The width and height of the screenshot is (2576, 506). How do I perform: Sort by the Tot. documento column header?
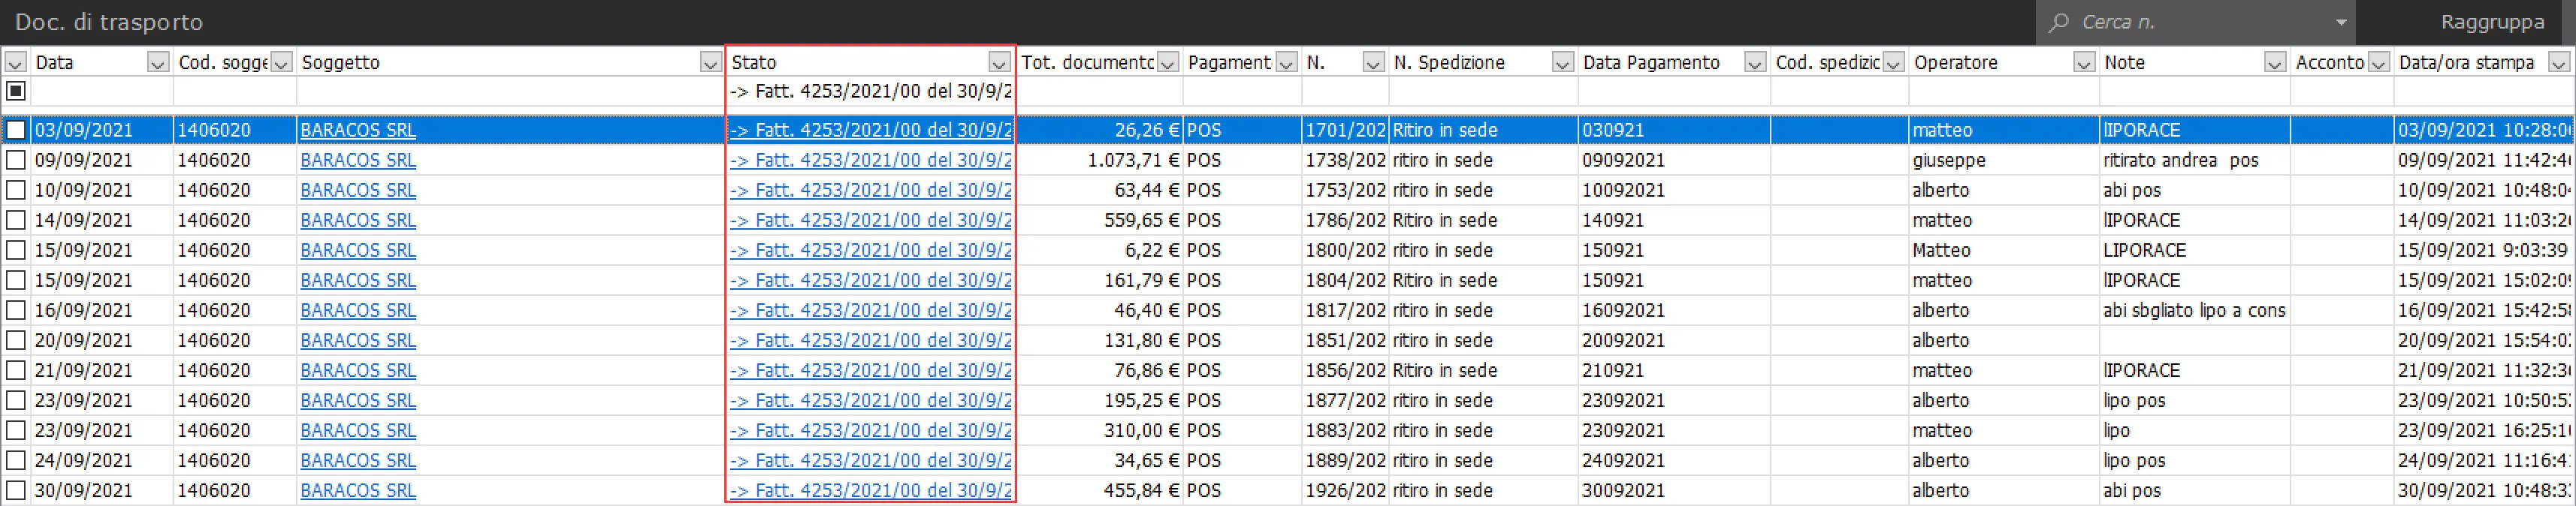[1086, 62]
